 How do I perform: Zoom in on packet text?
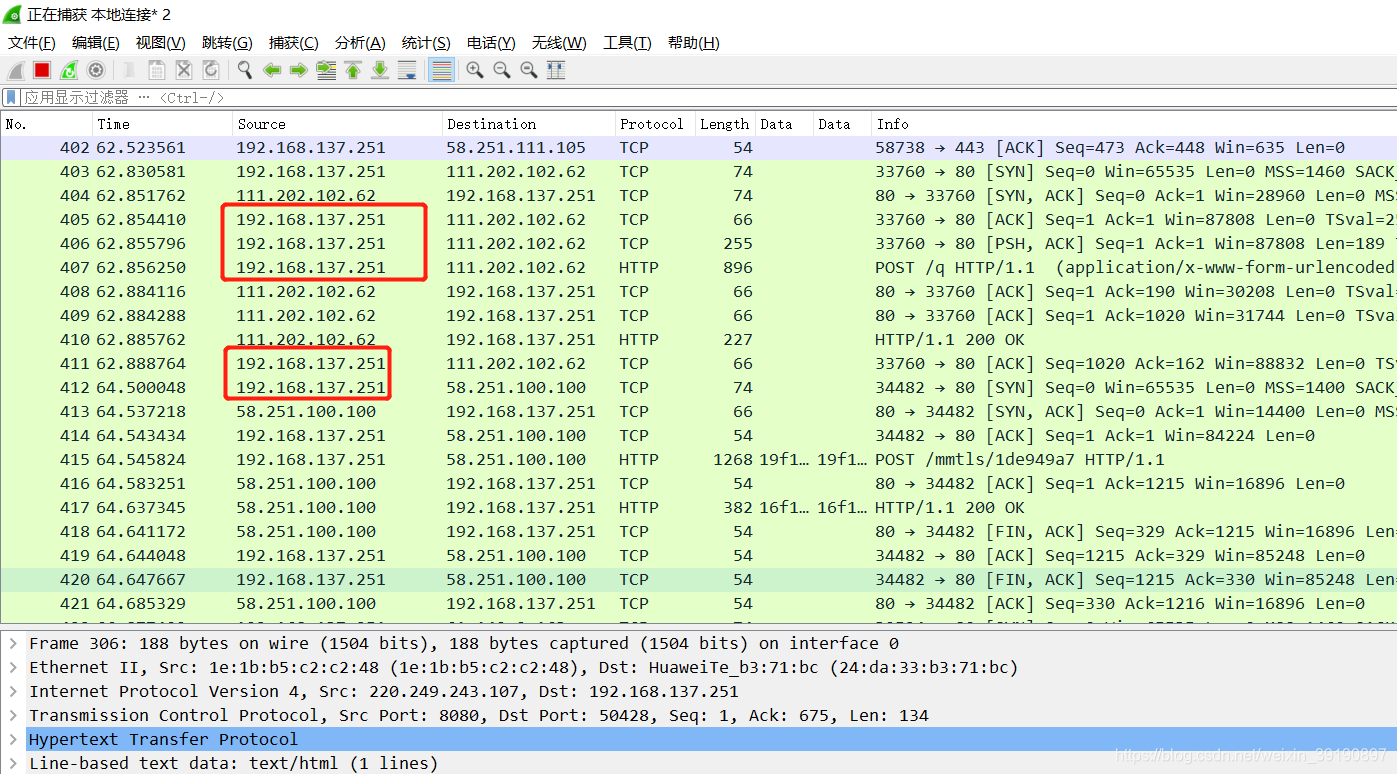tap(475, 70)
